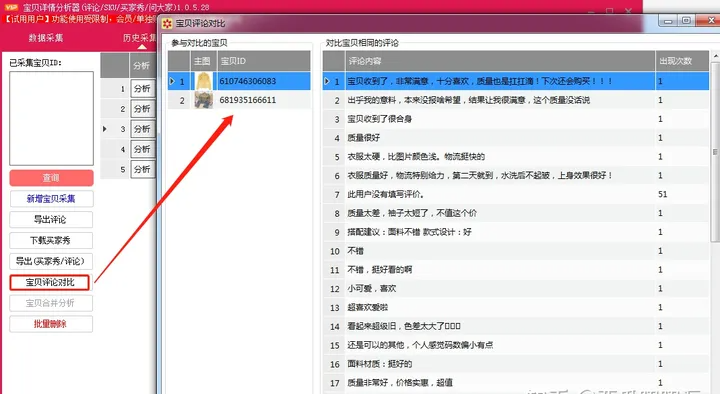Image resolution: width=722 pixels, height=394 pixels.
Task: Click inside the 已采集宝贝ID text box
Action: (52, 118)
